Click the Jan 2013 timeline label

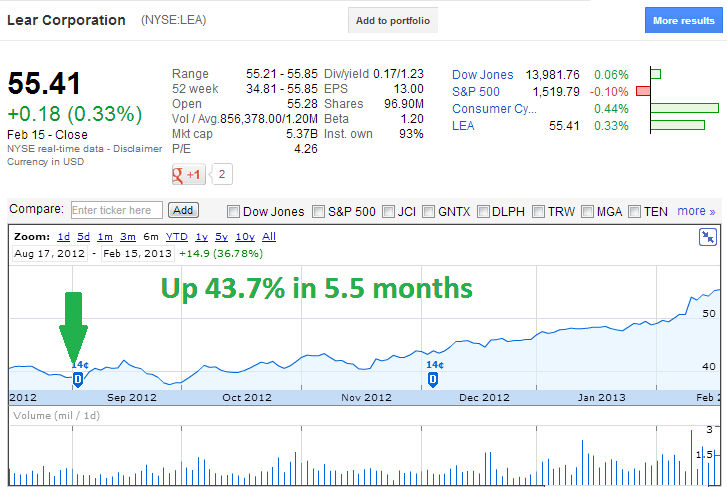pos(601,397)
